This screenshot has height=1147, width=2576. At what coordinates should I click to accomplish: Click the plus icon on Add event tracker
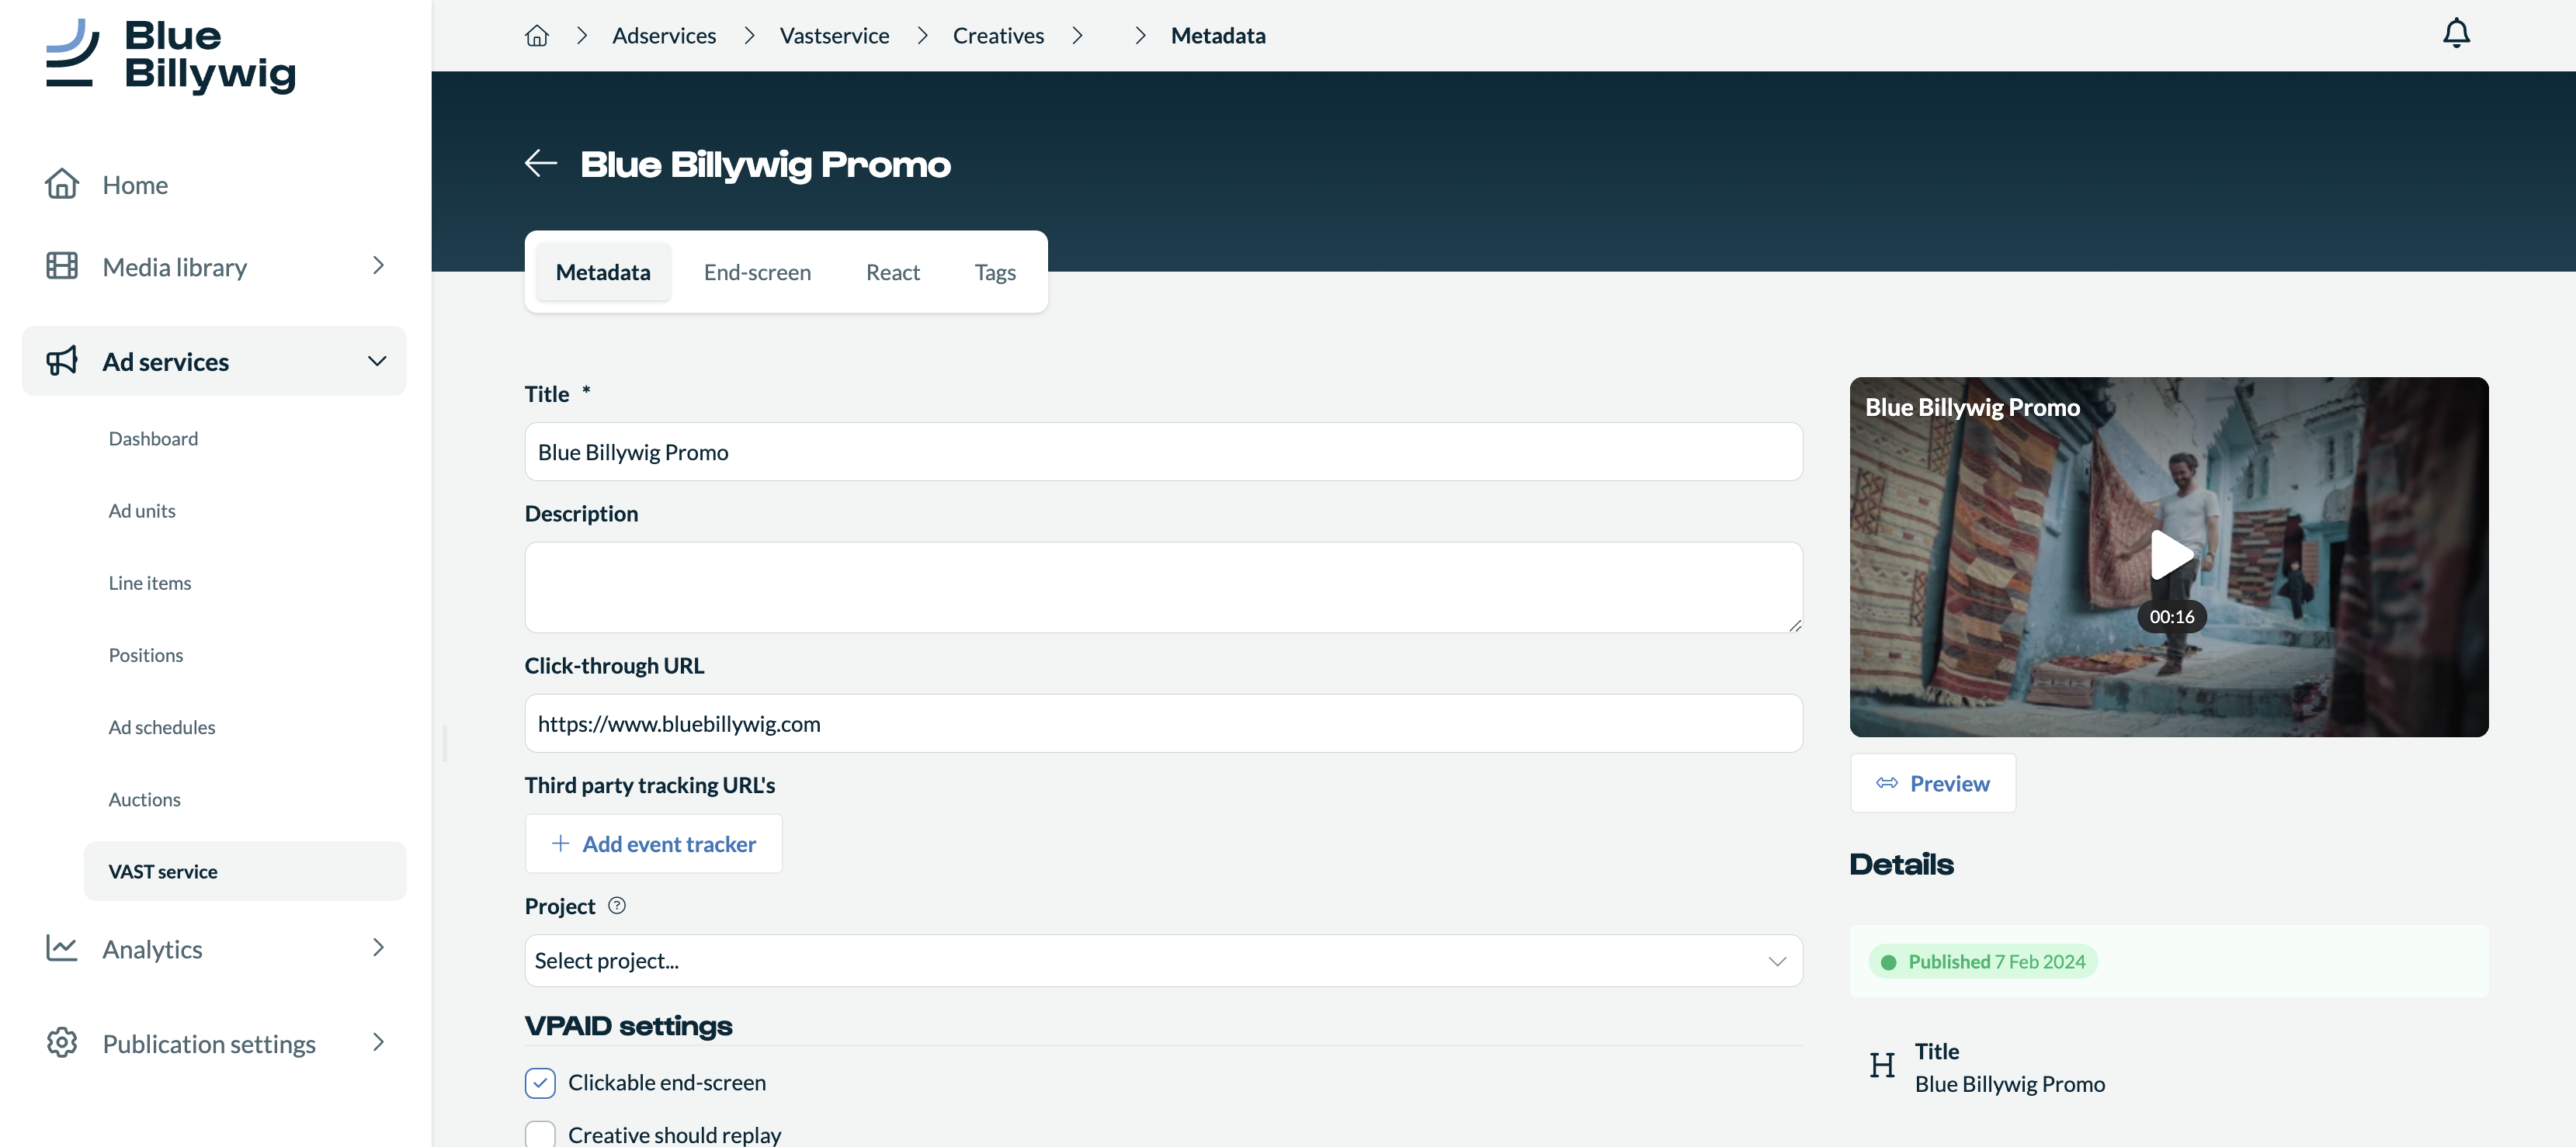pyautogui.click(x=561, y=843)
